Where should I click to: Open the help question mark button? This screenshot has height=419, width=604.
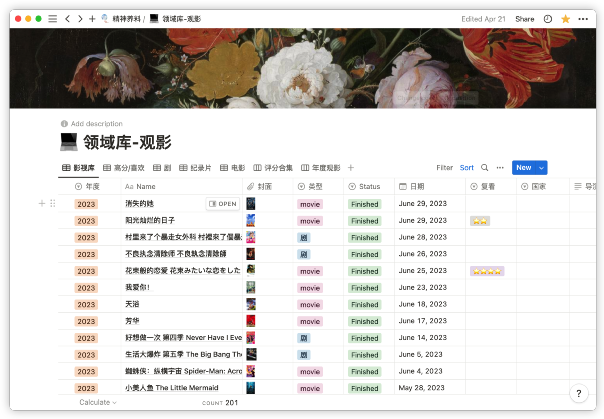(579, 394)
